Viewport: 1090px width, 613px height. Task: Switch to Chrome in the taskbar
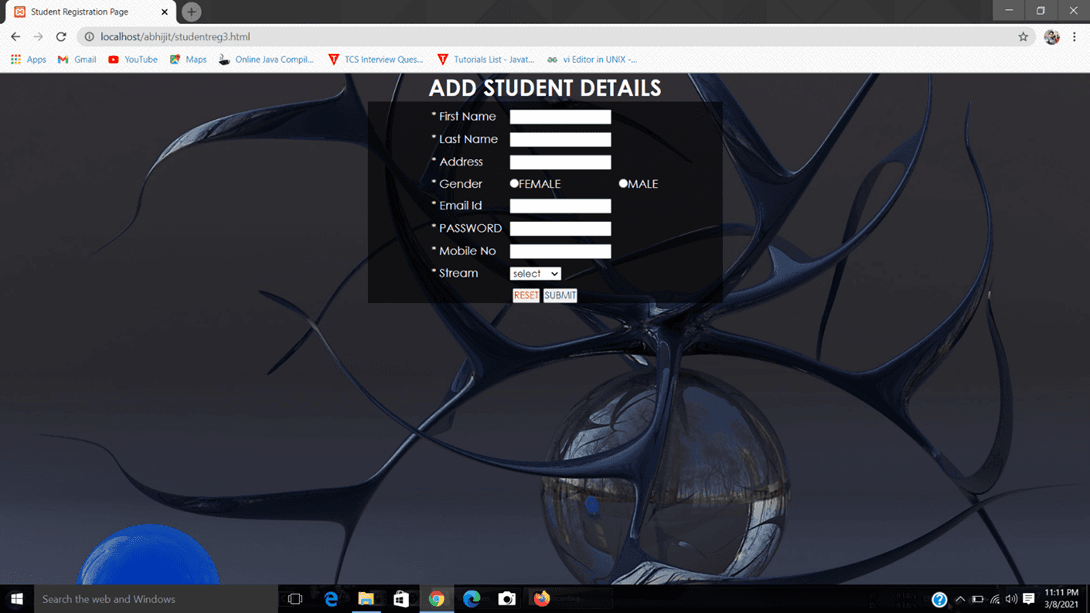coord(437,598)
